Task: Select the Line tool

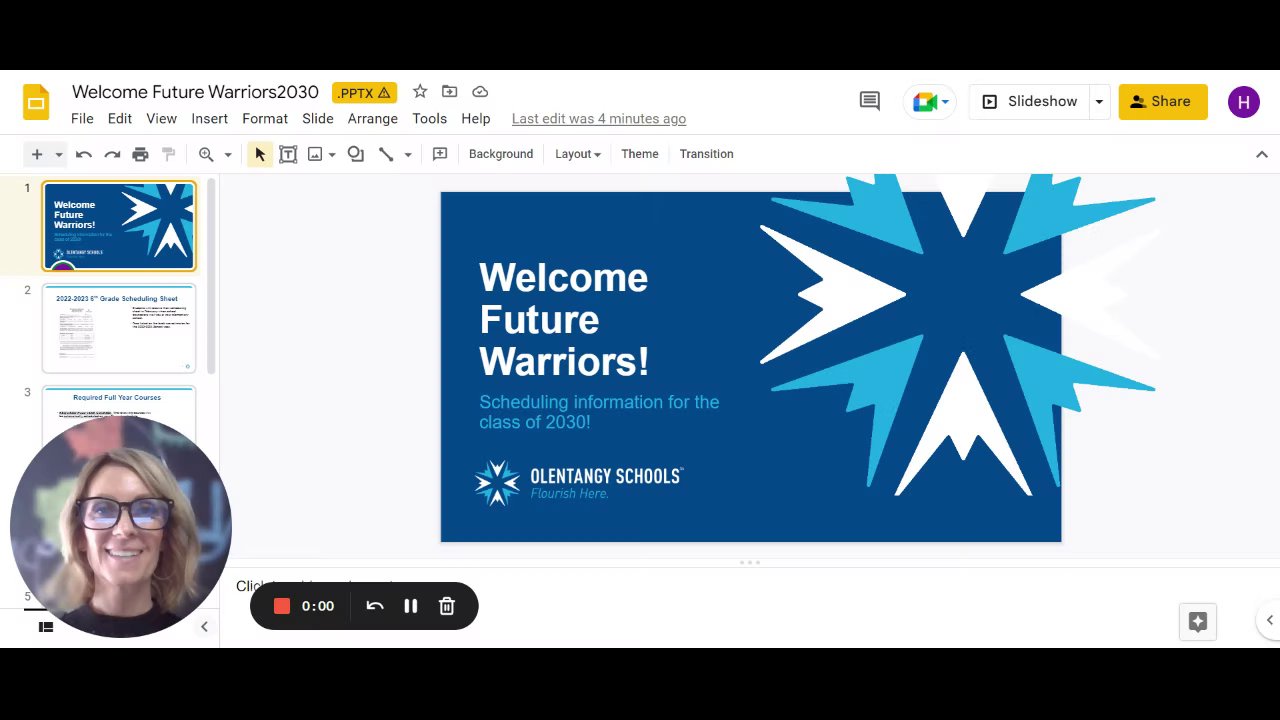Action: [386, 154]
